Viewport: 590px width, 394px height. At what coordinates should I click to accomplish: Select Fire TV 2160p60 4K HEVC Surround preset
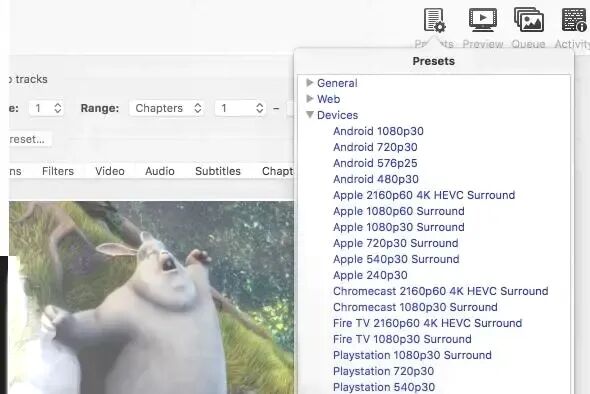click(x=427, y=323)
